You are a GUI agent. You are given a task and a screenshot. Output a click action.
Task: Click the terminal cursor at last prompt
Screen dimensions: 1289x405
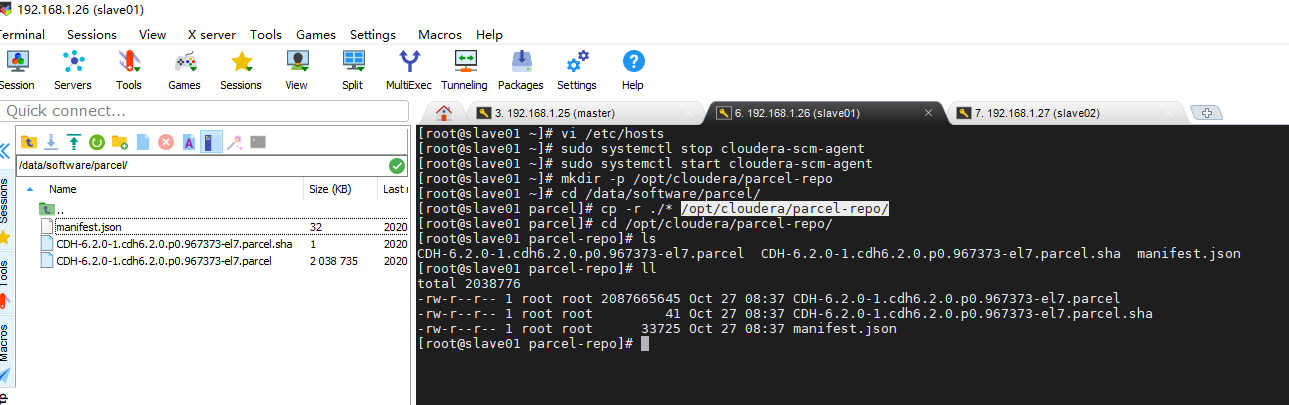point(645,343)
